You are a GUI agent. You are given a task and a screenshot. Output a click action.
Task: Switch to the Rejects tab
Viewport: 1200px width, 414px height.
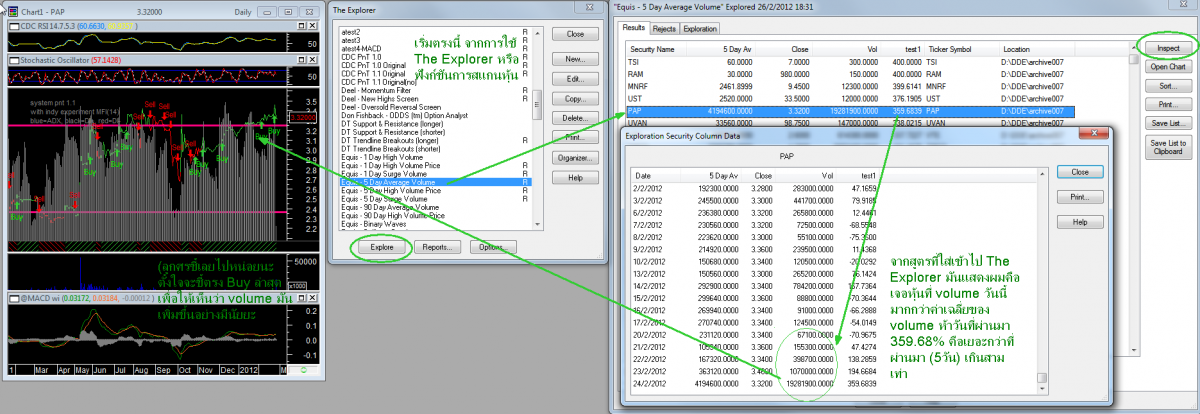click(665, 29)
